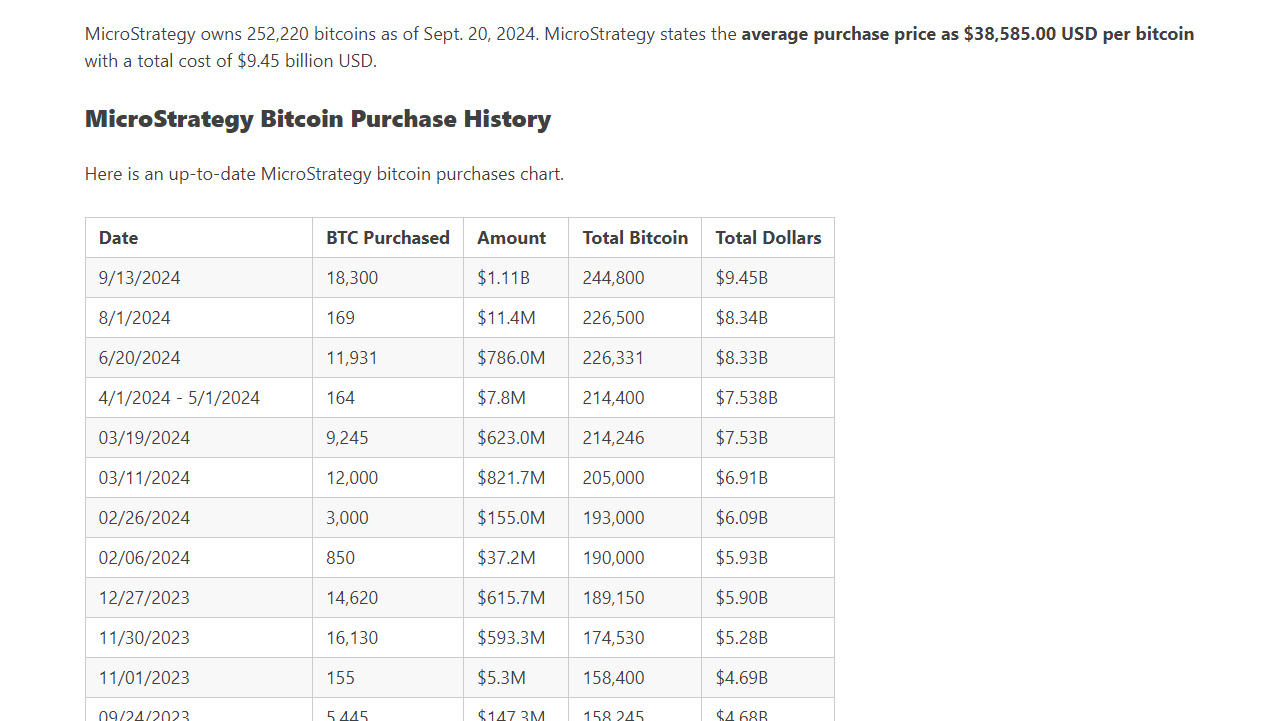This screenshot has height=721, width=1279.
Task: Select the 155 BTC purchased cell
Action: click(388, 678)
